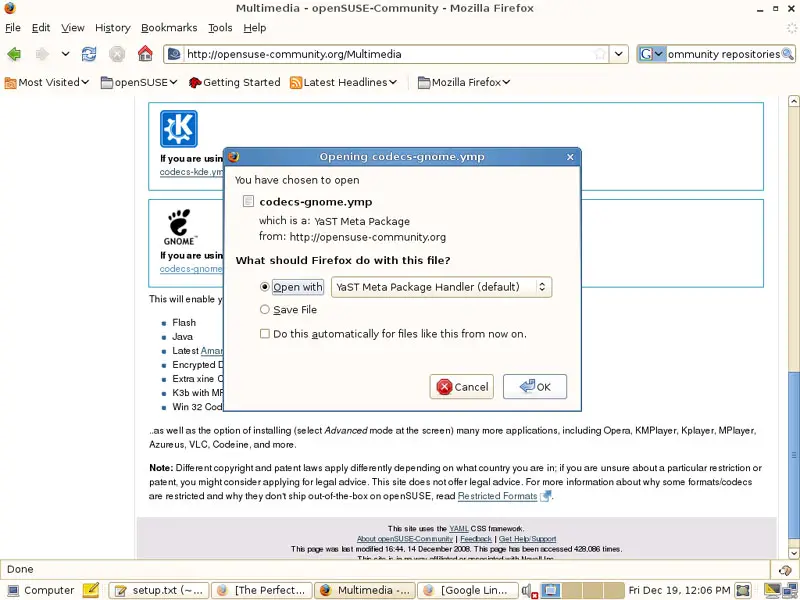800x600 pixels.
Task: Open Get Help/Support footer link
Action: (528, 539)
